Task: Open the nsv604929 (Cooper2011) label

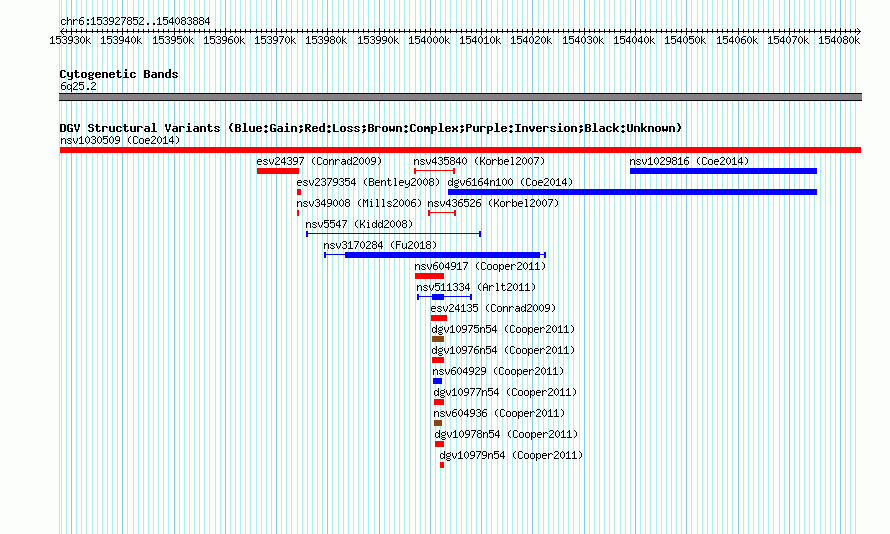Action: (x=498, y=371)
